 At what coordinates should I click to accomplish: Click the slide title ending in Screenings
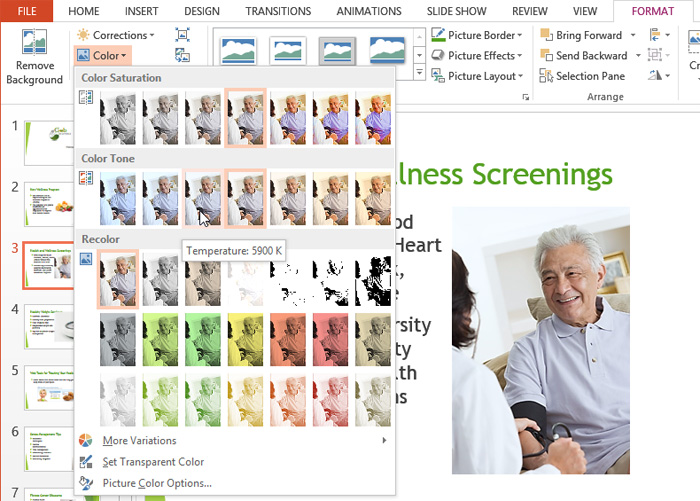click(504, 175)
